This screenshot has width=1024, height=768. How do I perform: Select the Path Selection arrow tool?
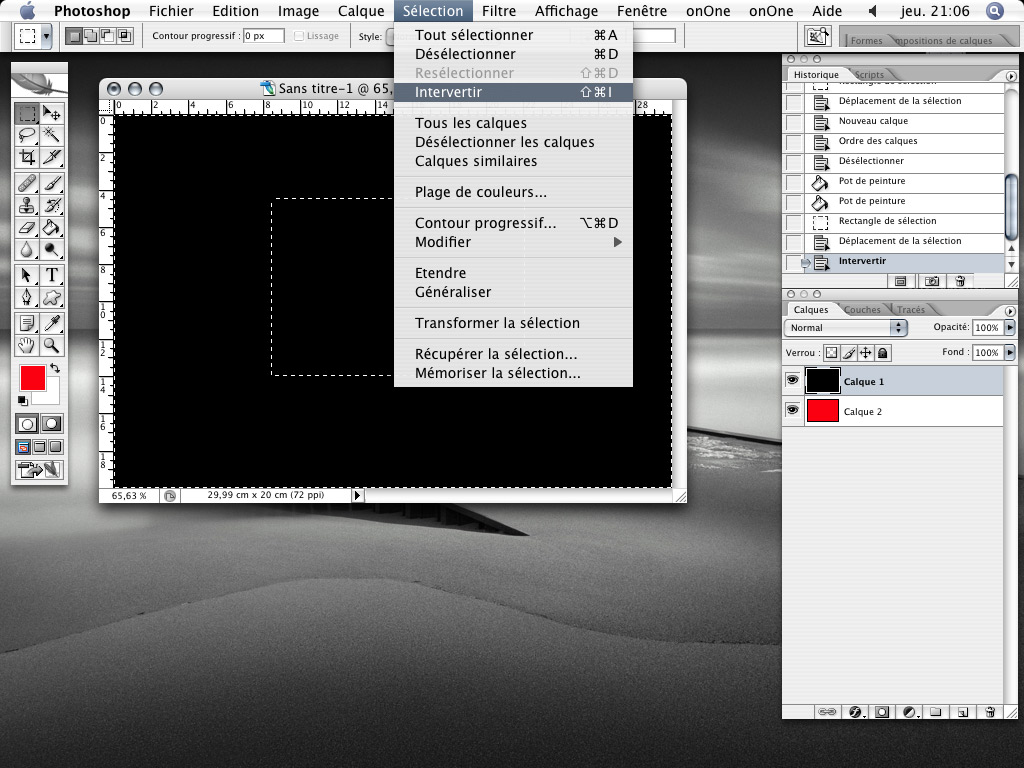coord(27,276)
